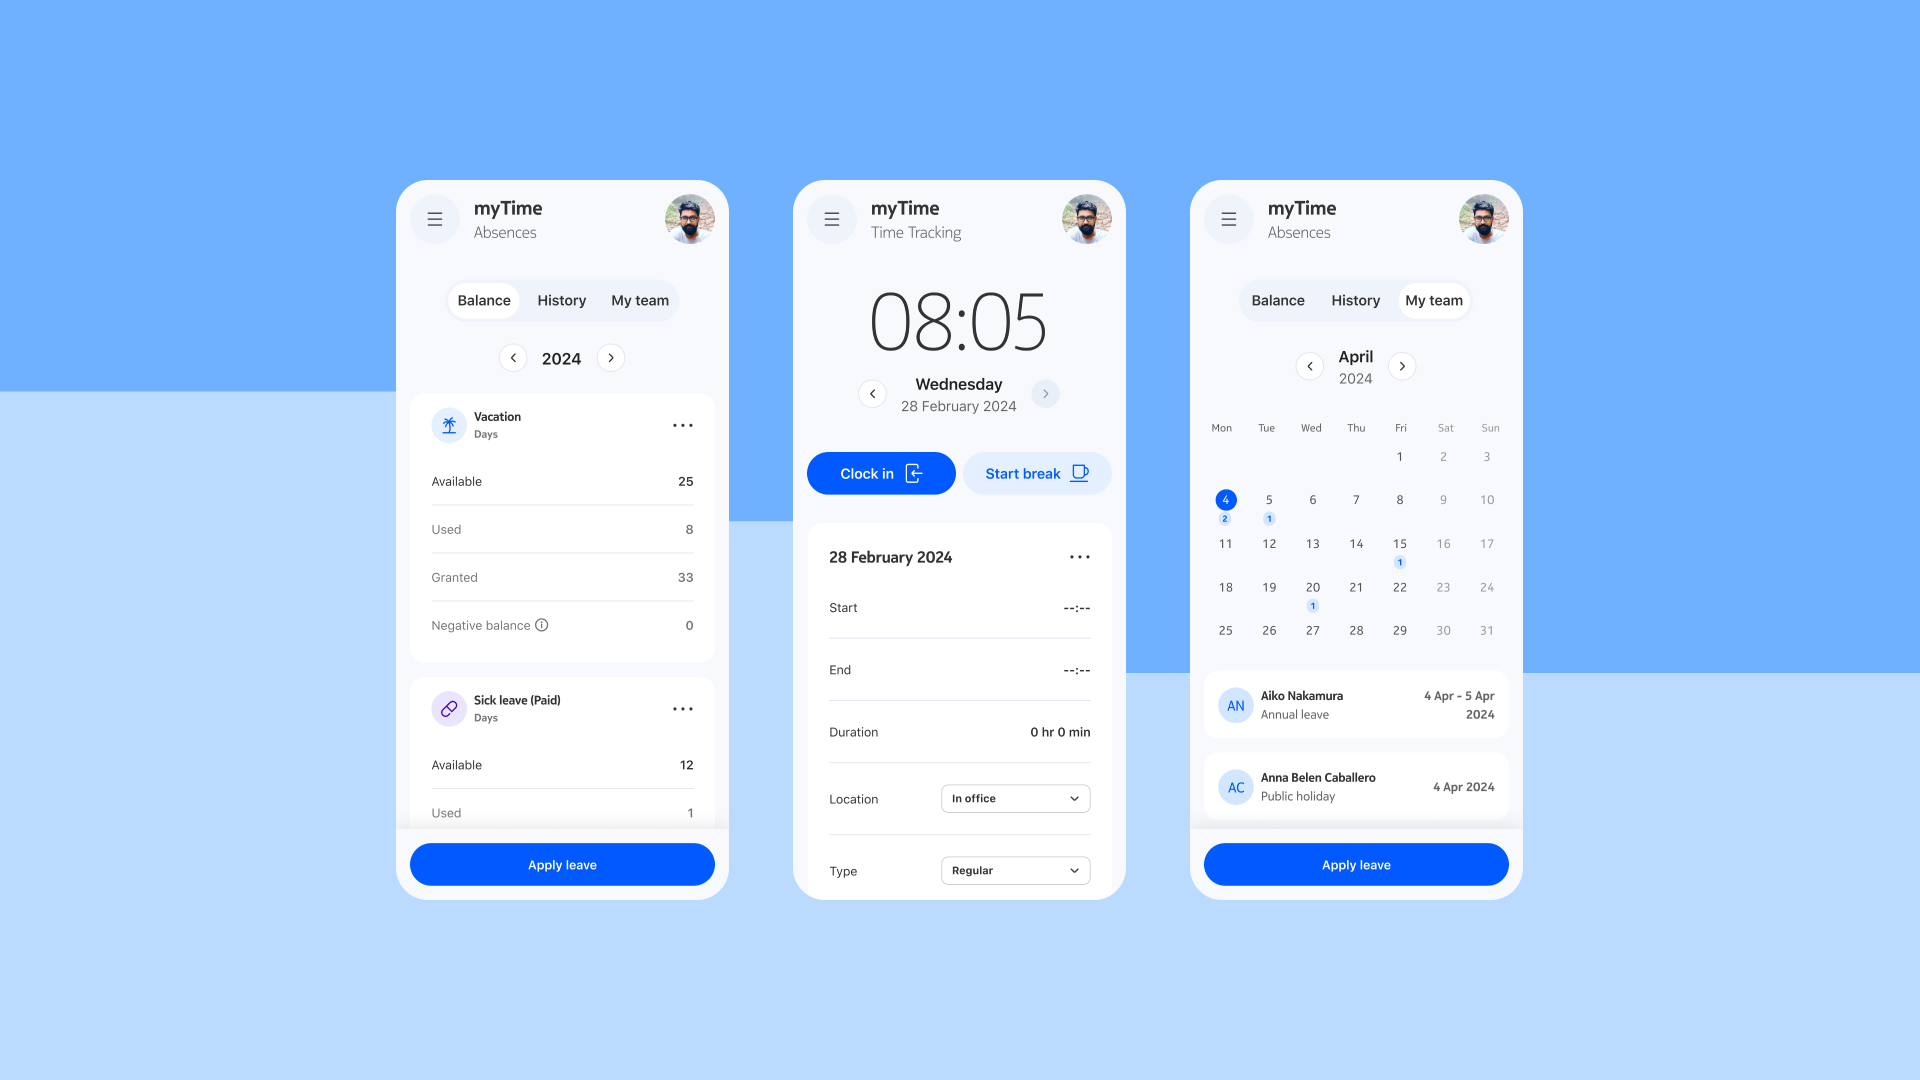Click the vacation beach umbrella icon
The image size is (1920, 1080).
click(x=447, y=423)
